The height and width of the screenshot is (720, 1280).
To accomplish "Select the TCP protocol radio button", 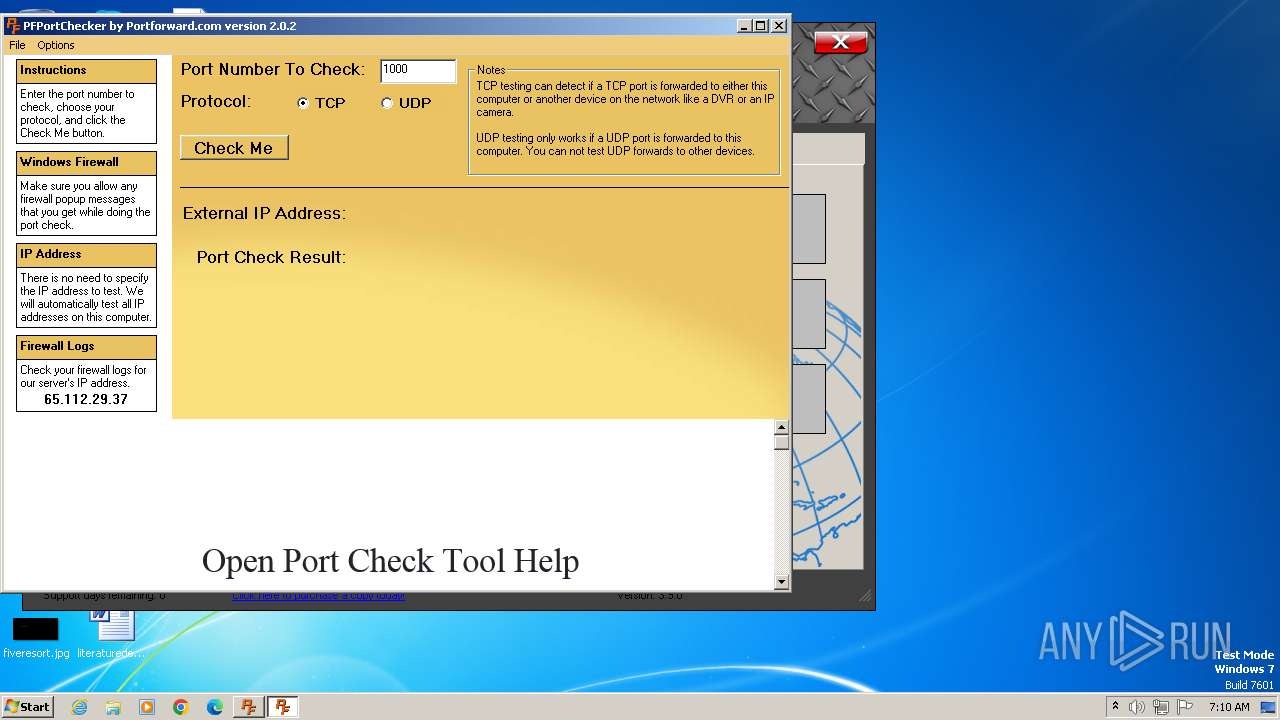I will click(303, 103).
